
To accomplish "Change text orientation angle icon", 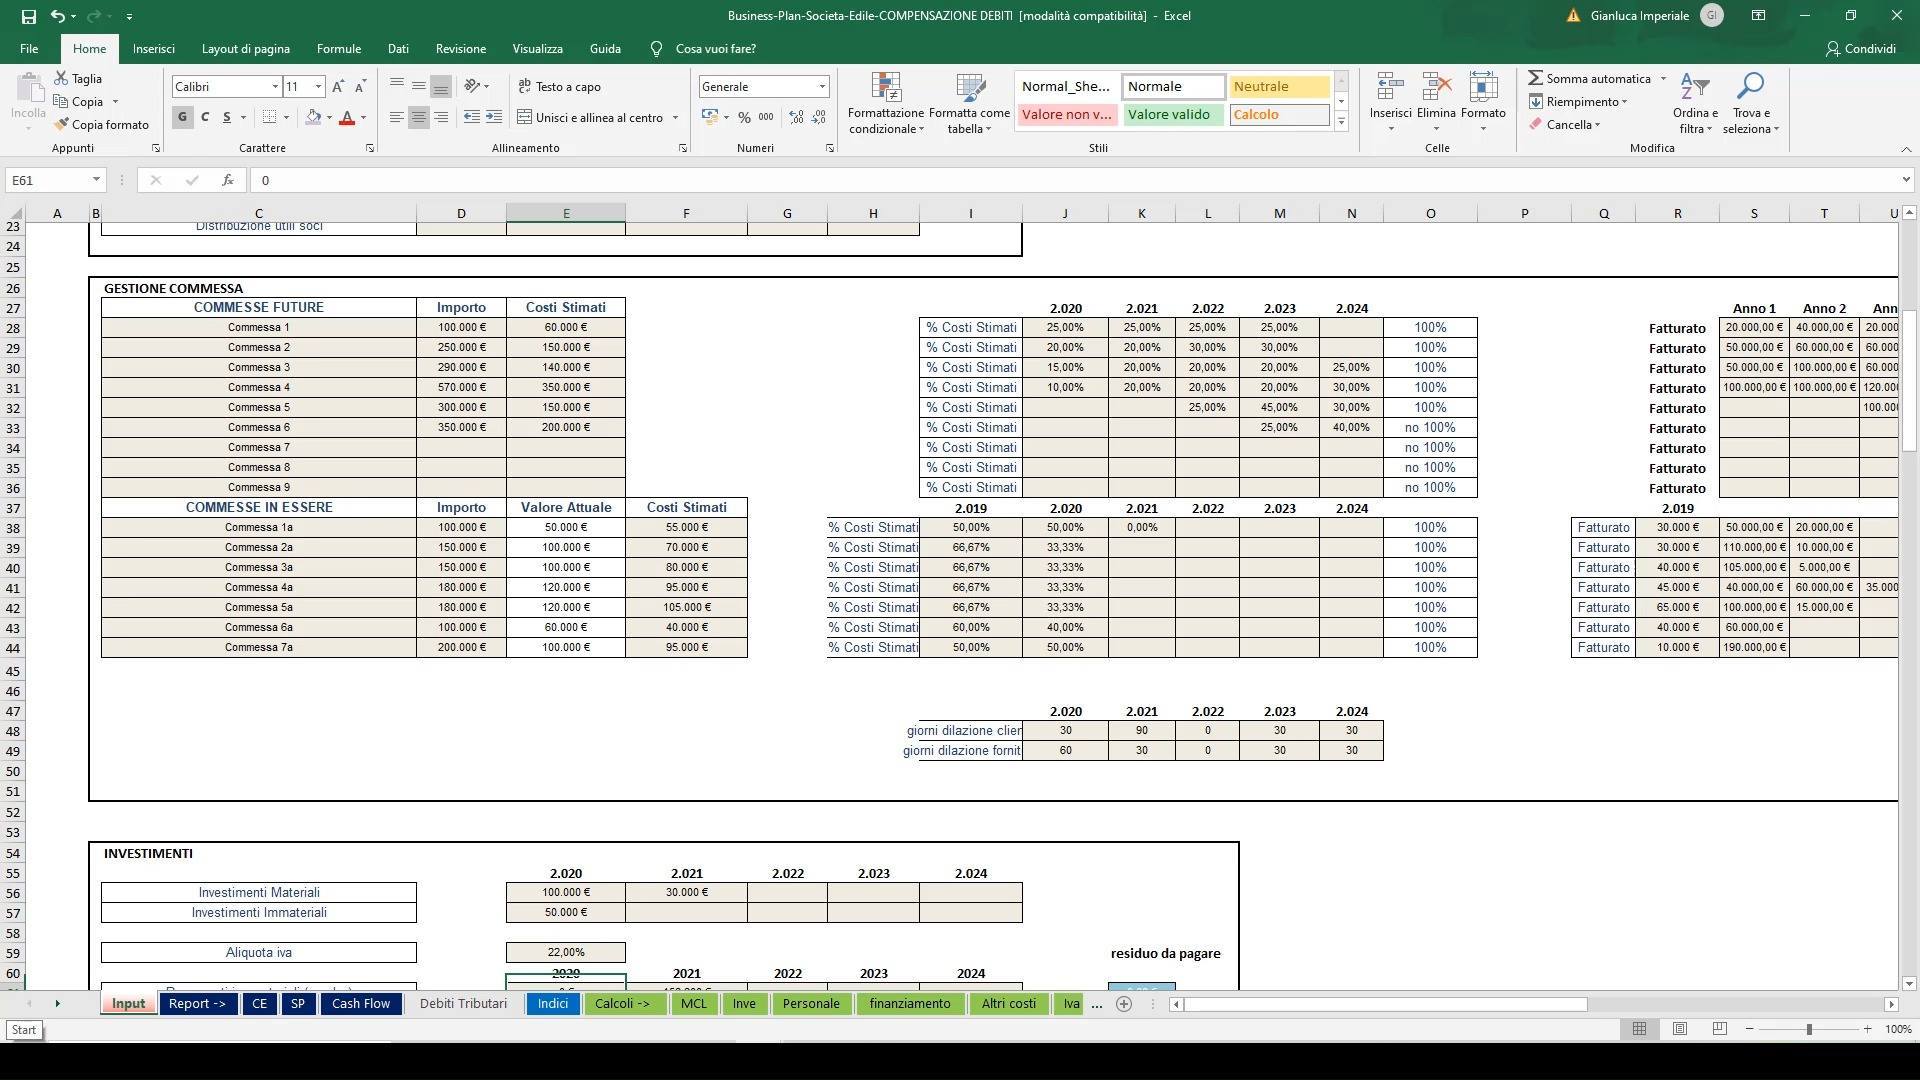I will 473,87.
